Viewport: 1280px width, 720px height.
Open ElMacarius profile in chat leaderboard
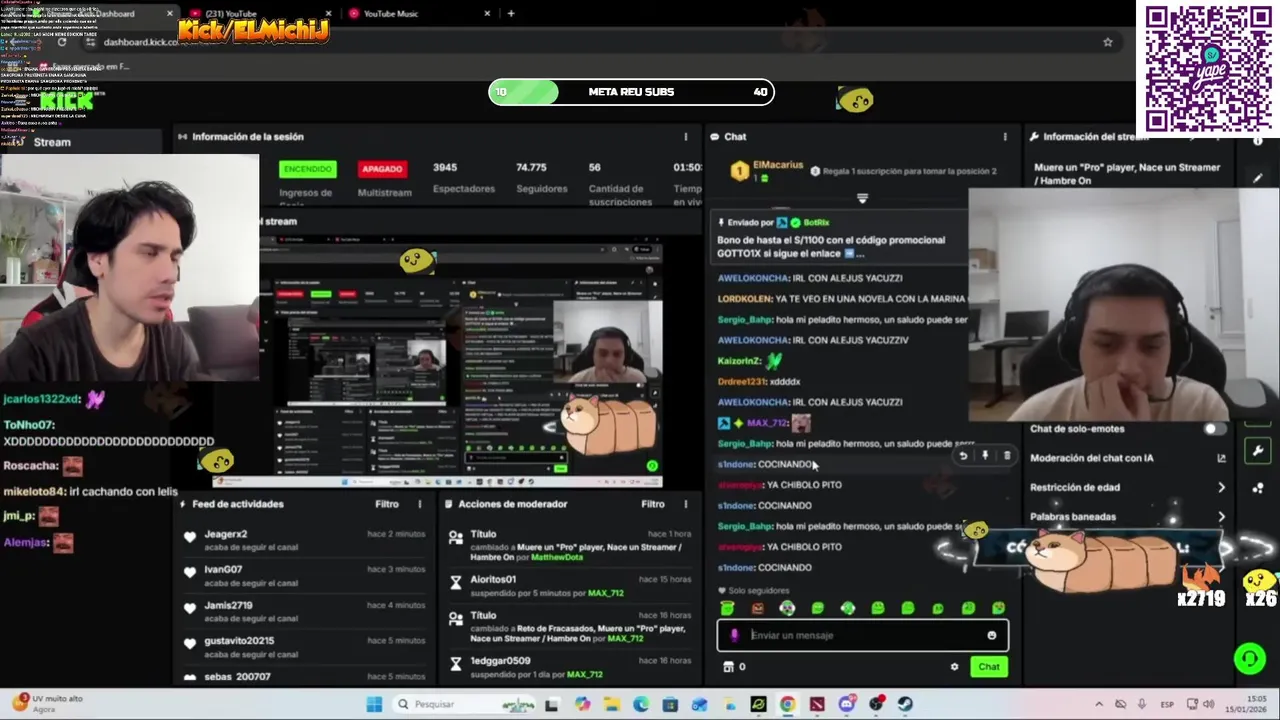pyautogui.click(x=778, y=165)
